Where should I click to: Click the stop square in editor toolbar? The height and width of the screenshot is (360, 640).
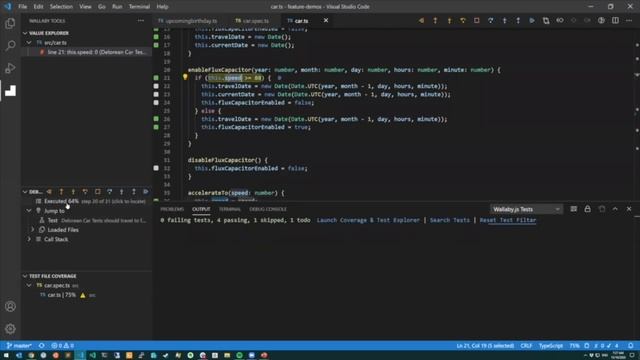point(476,20)
